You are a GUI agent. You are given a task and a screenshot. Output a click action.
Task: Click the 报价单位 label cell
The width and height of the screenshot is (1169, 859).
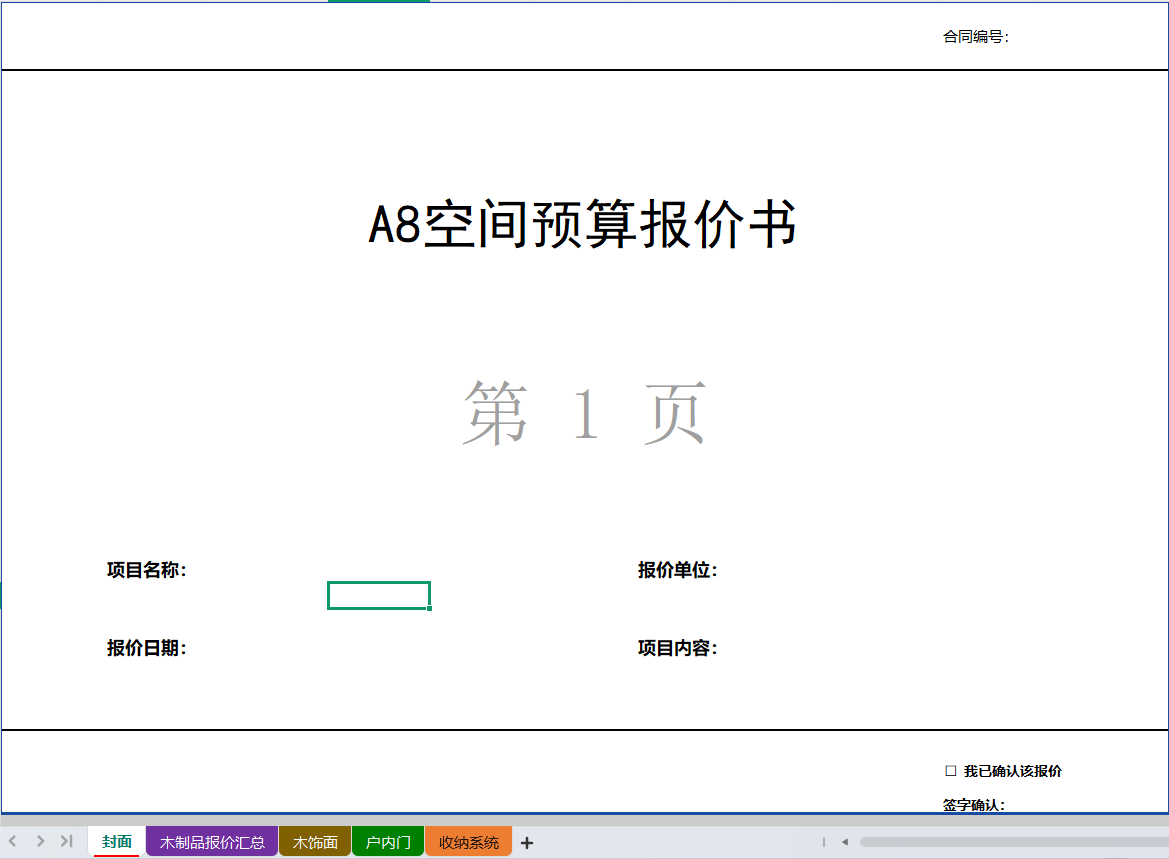tap(677, 570)
